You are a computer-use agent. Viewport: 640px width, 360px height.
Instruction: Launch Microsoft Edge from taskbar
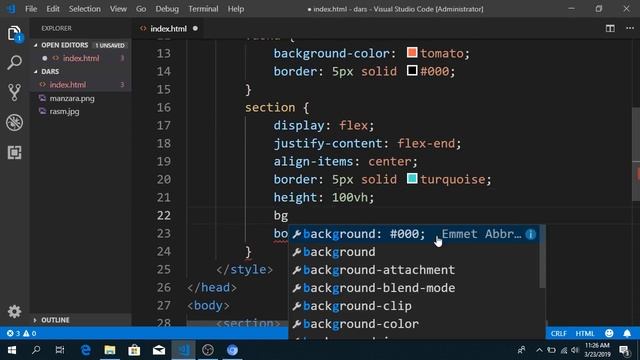[x=85, y=350]
